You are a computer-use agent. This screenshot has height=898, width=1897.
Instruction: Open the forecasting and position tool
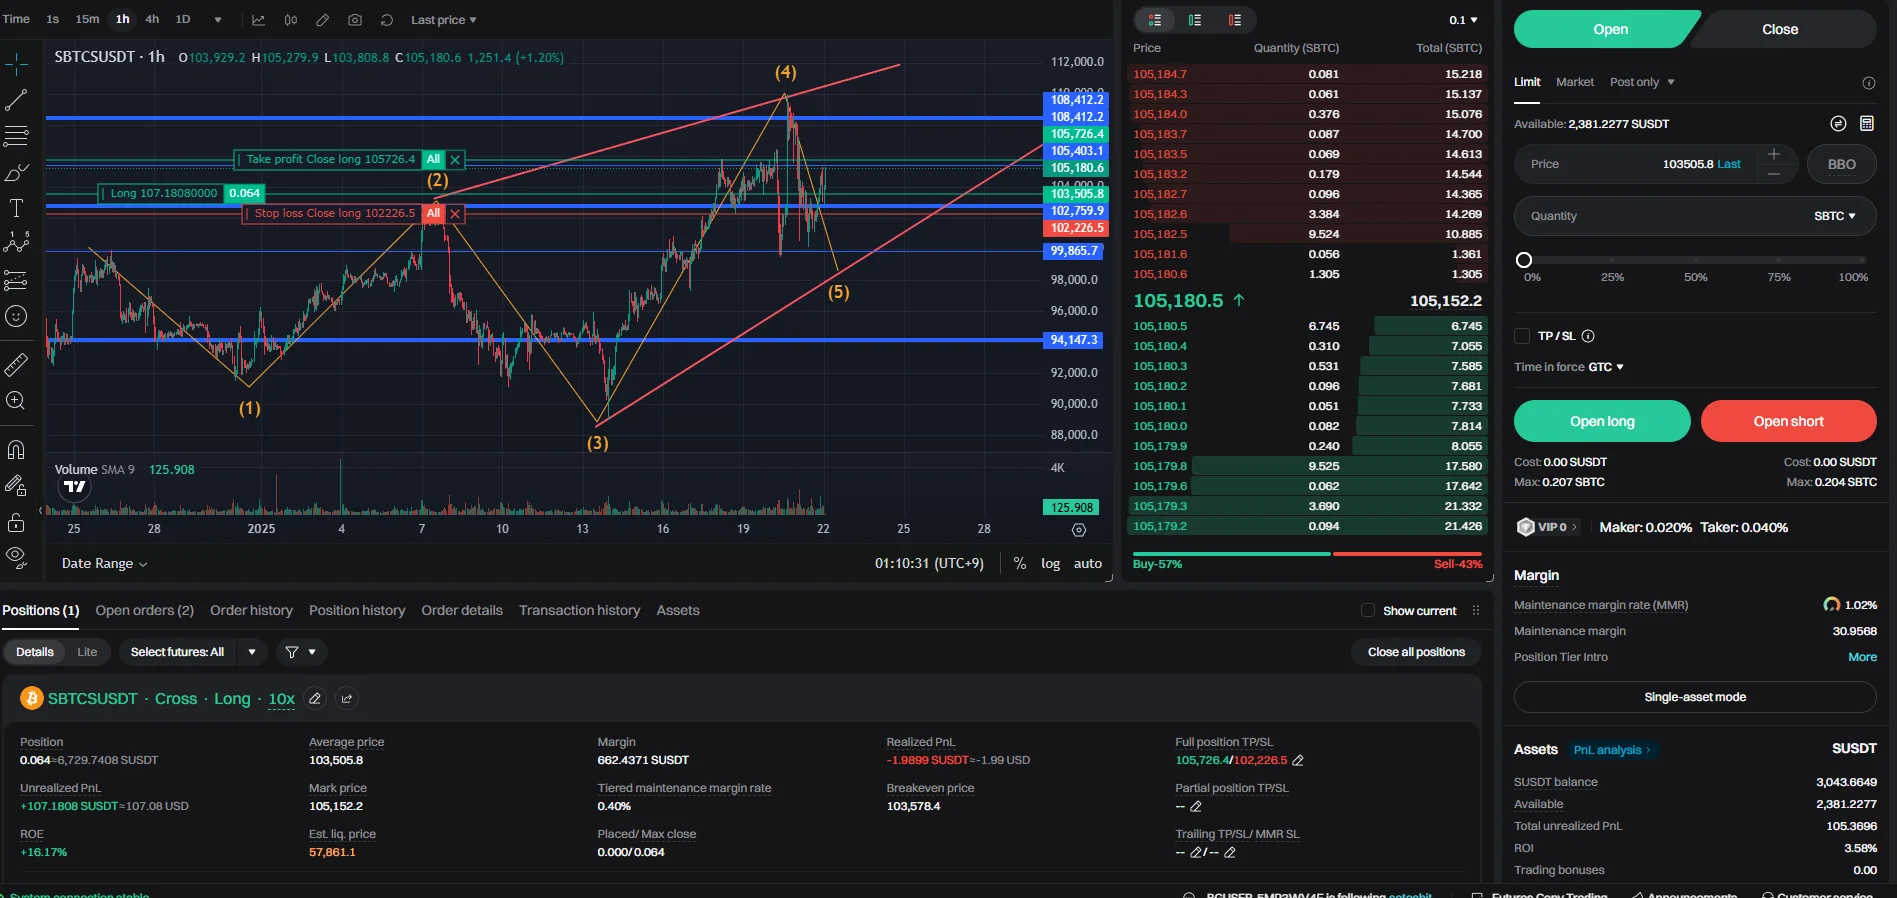pyautogui.click(x=16, y=280)
